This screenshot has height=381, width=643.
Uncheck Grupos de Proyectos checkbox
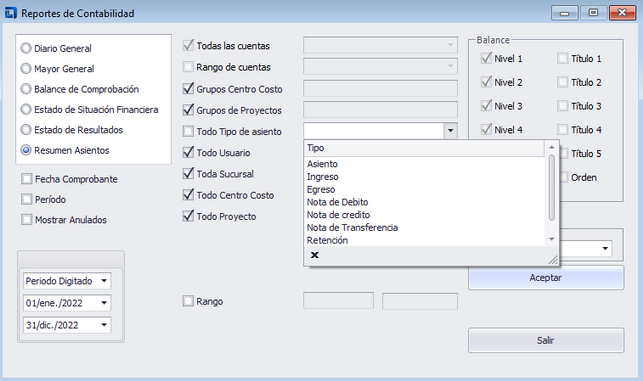[188, 110]
